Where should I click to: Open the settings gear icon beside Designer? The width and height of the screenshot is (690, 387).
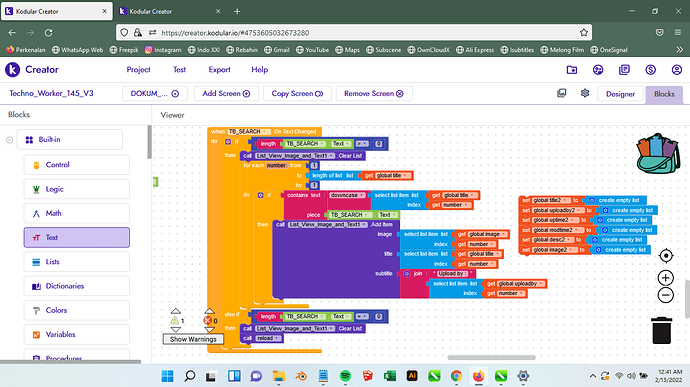(x=585, y=93)
